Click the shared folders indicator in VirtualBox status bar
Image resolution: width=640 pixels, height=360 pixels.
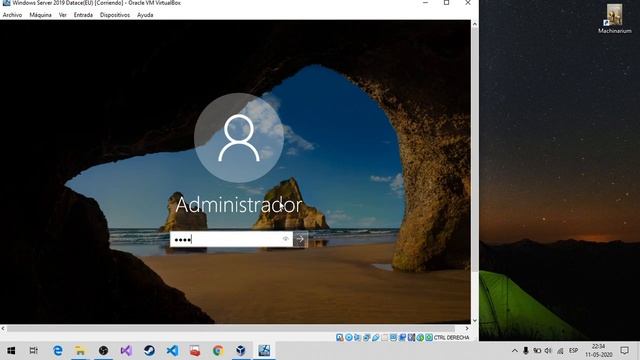click(x=385, y=338)
